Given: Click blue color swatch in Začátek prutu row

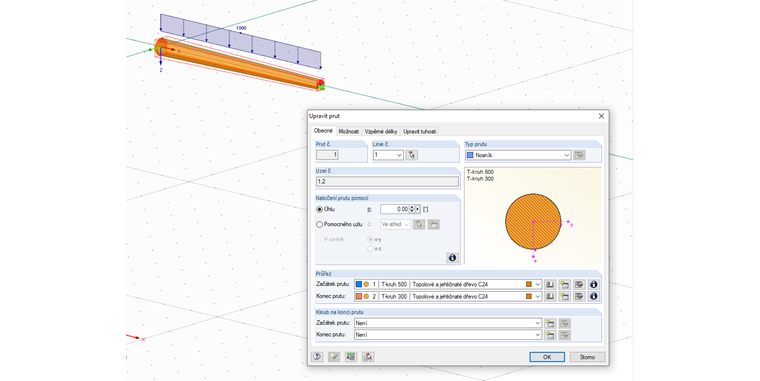Looking at the screenshot, I should 359,285.
